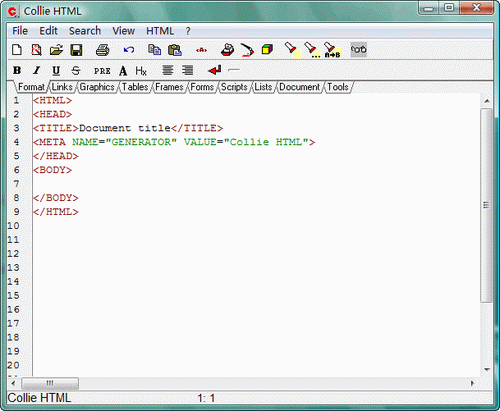Open the HTML menu
The height and width of the screenshot is (411, 500).
pos(160,31)
